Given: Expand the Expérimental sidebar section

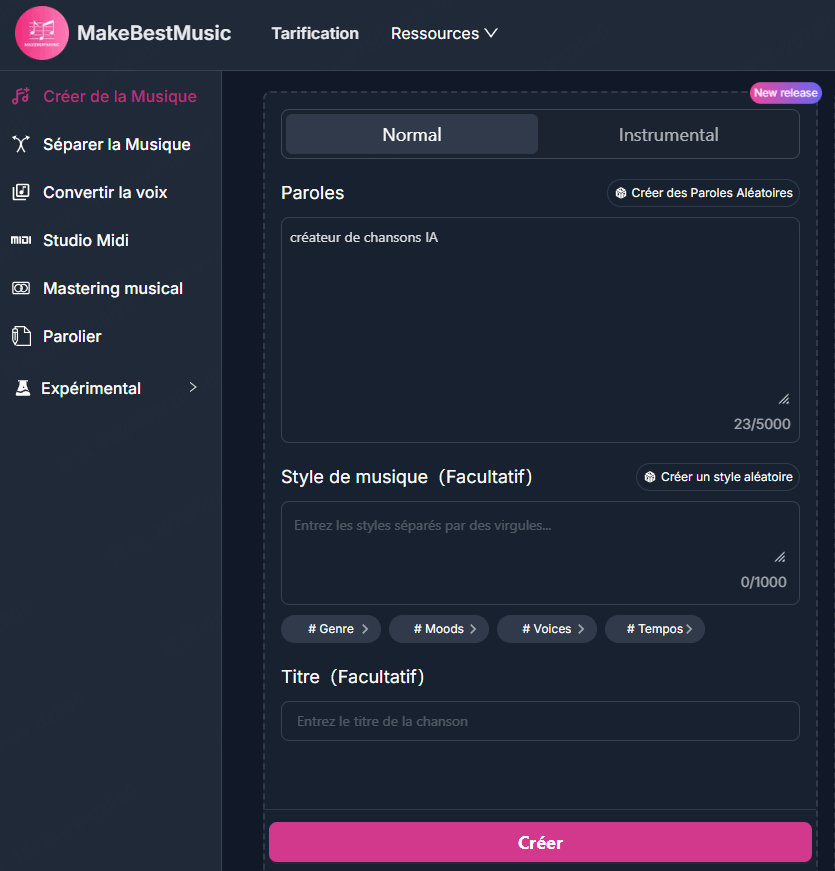Looking at the screenshot, I should coord(193,388).
